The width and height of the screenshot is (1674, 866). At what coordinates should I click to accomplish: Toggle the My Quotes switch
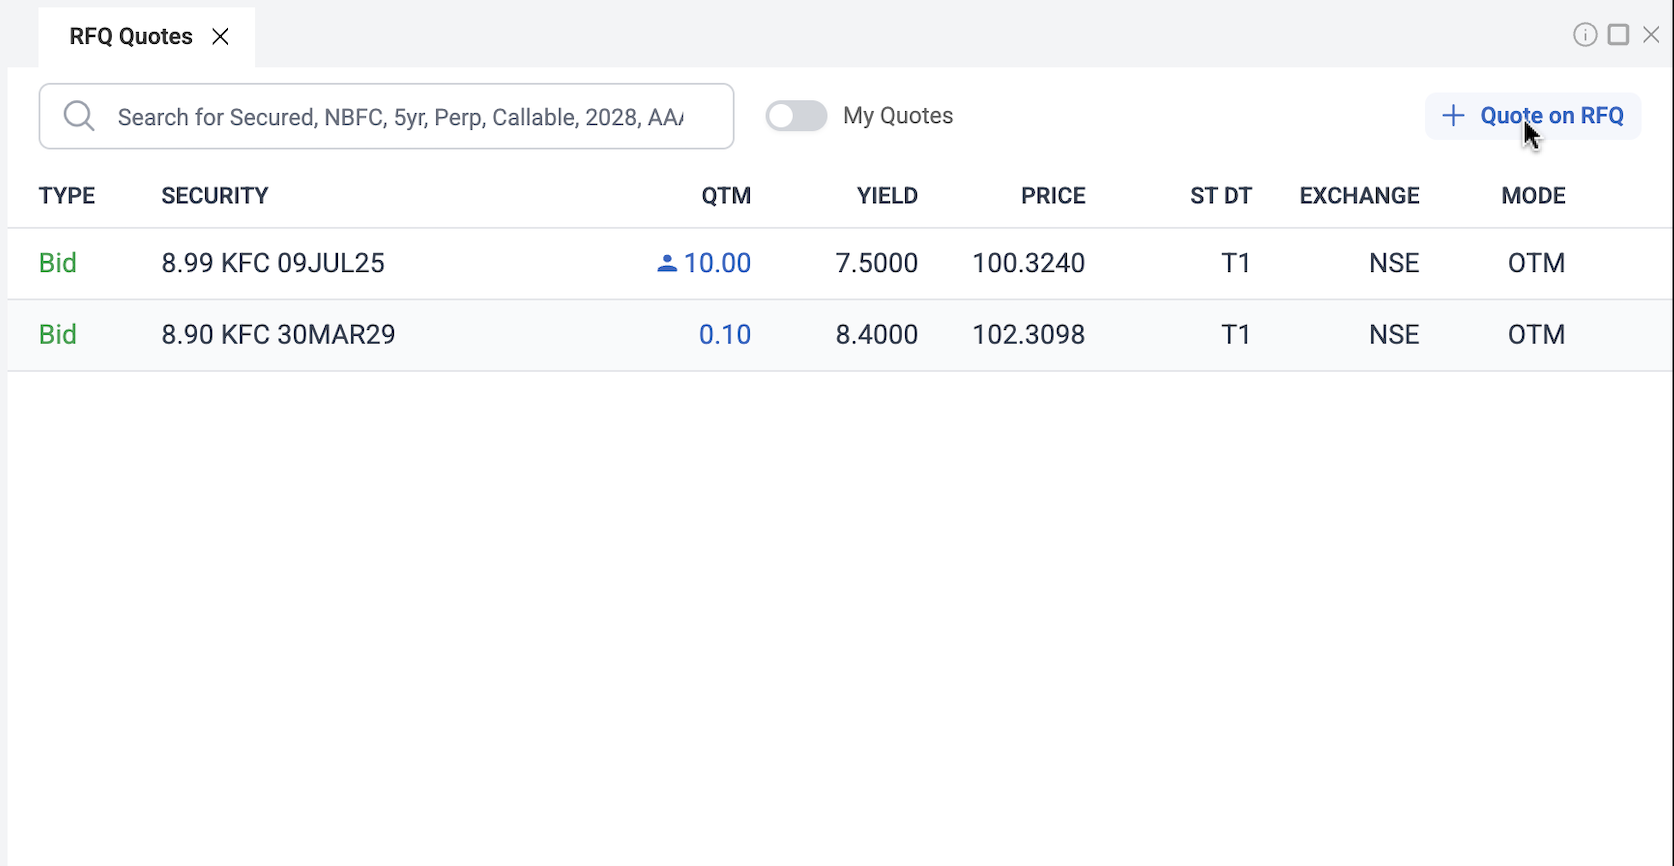pyautogui.click(x=796, y=116)
